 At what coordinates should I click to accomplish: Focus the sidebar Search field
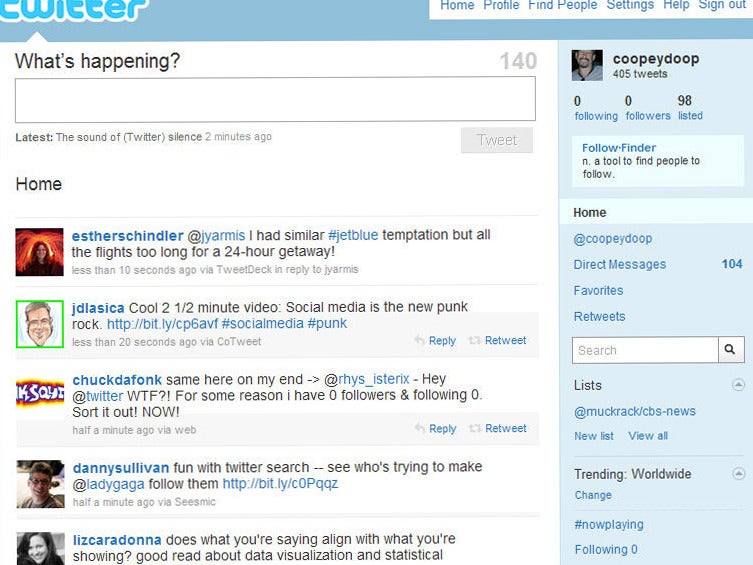click(x=645, y=350)
